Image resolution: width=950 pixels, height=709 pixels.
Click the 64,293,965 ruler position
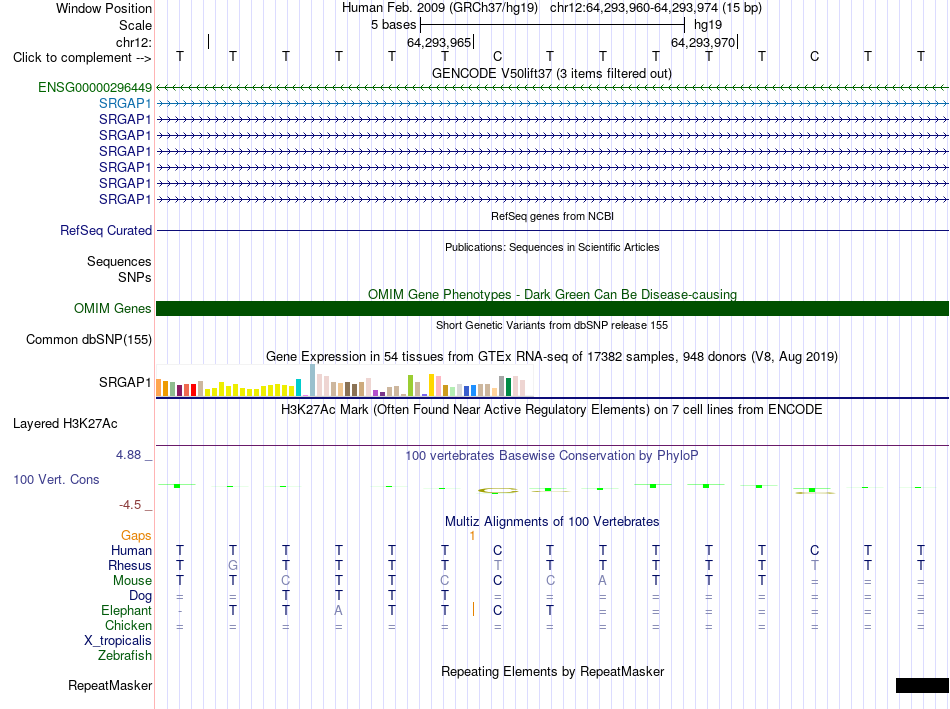point(439,42)
